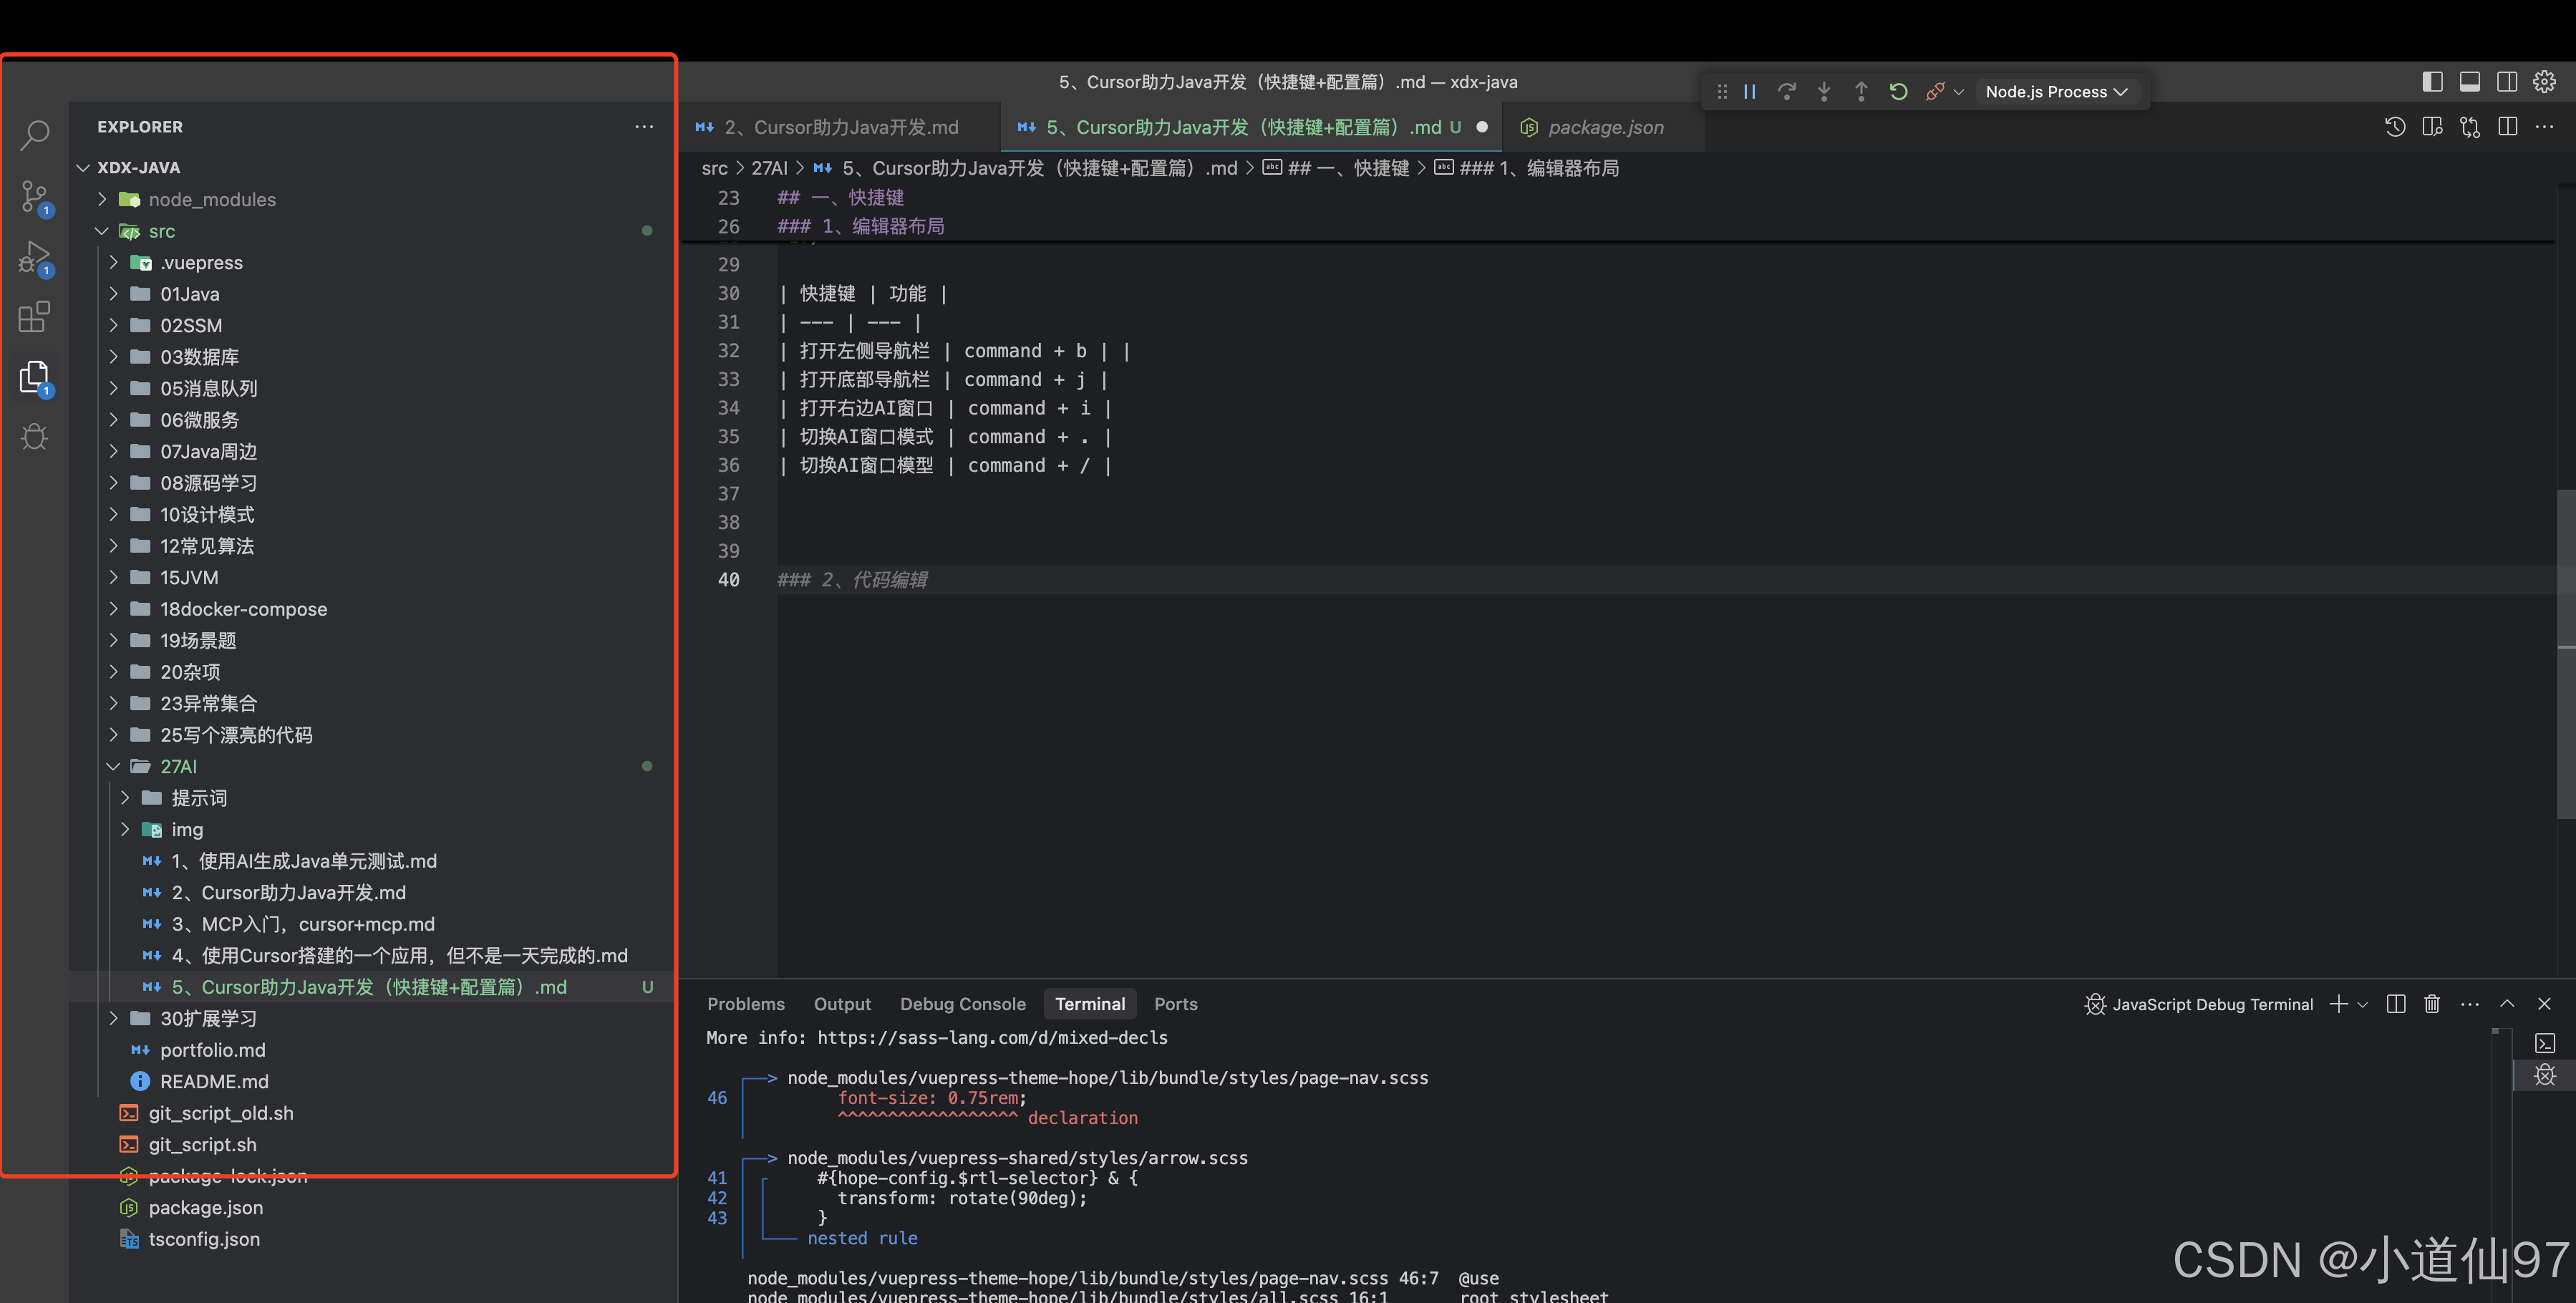This screenshot has height=1303, width=2576.
Task: Toggle primary sidebar visibility in title bar
Action: pos(2432,82)
